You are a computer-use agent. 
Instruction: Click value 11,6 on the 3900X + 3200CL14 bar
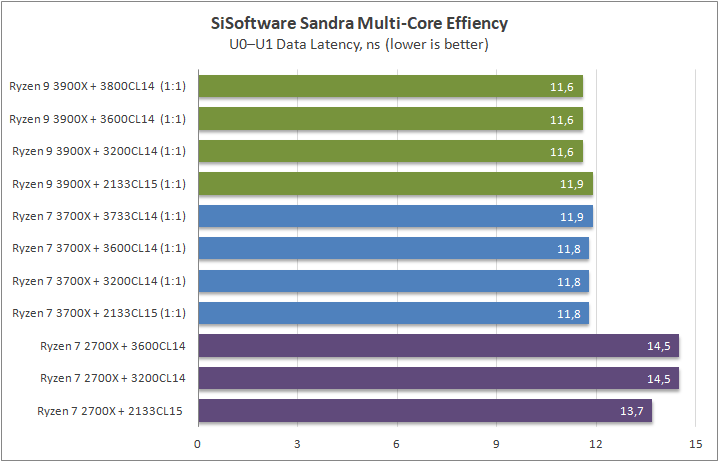[562, 152]
